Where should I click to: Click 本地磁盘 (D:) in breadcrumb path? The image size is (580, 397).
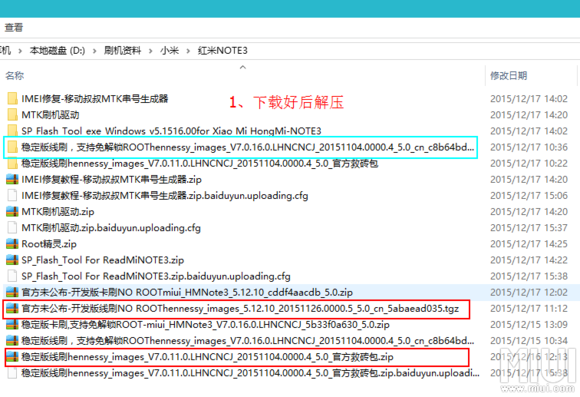[57, 50]
